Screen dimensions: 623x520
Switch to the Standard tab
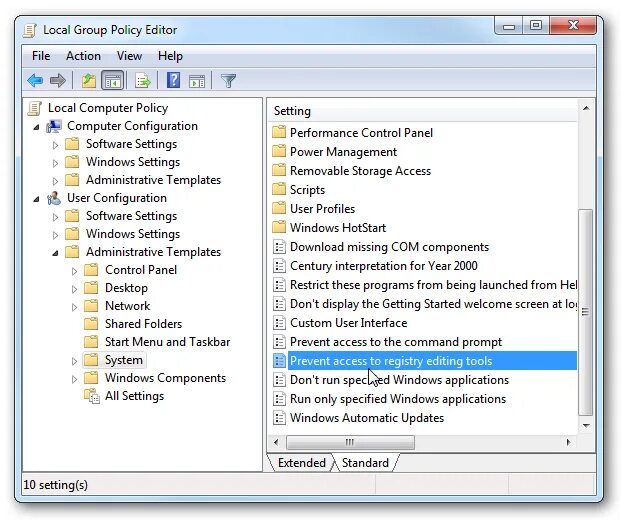coord(365,463)
